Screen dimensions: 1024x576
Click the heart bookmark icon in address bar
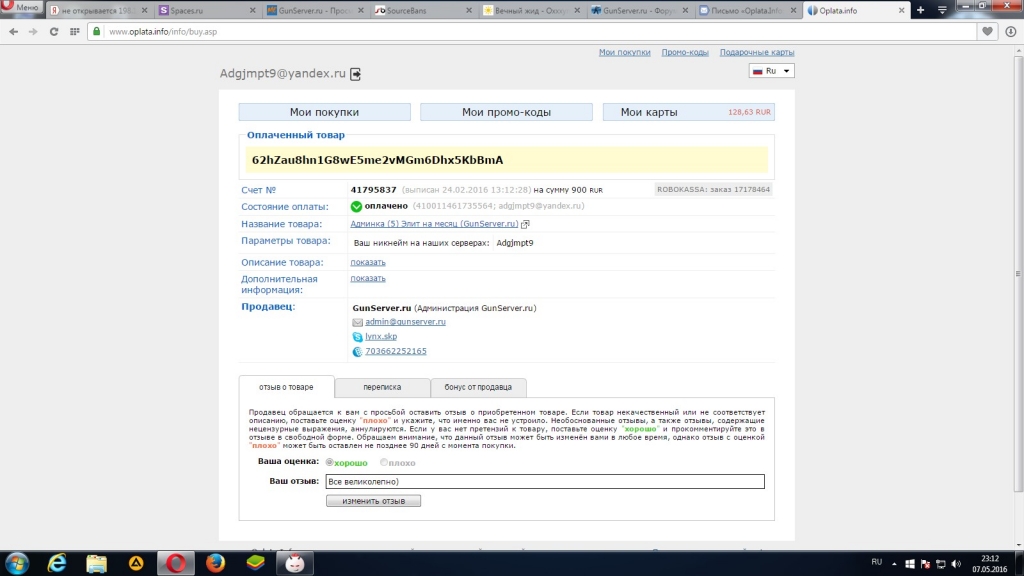pyautogui.click(x=986, y=31)
